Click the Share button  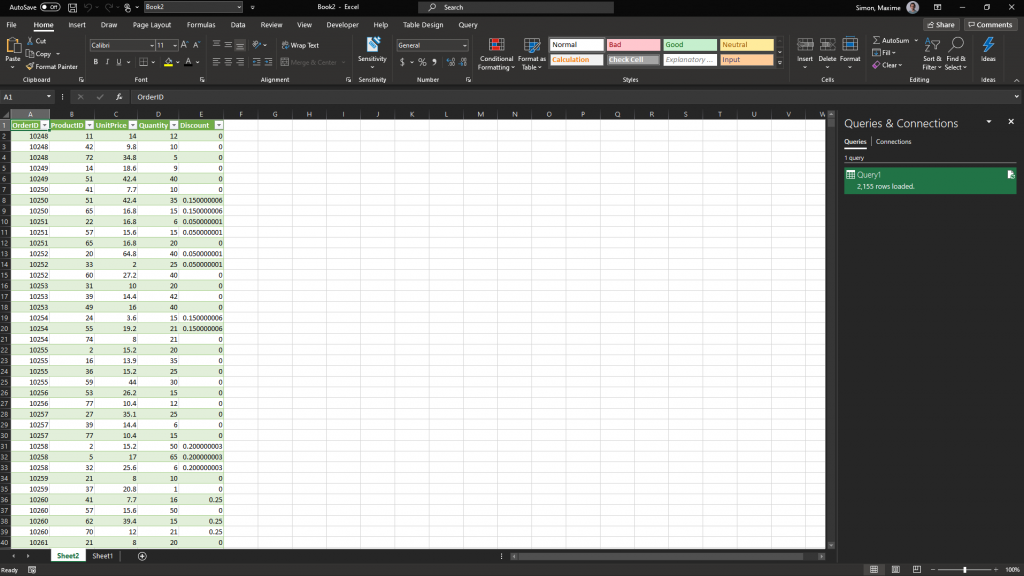941,25
